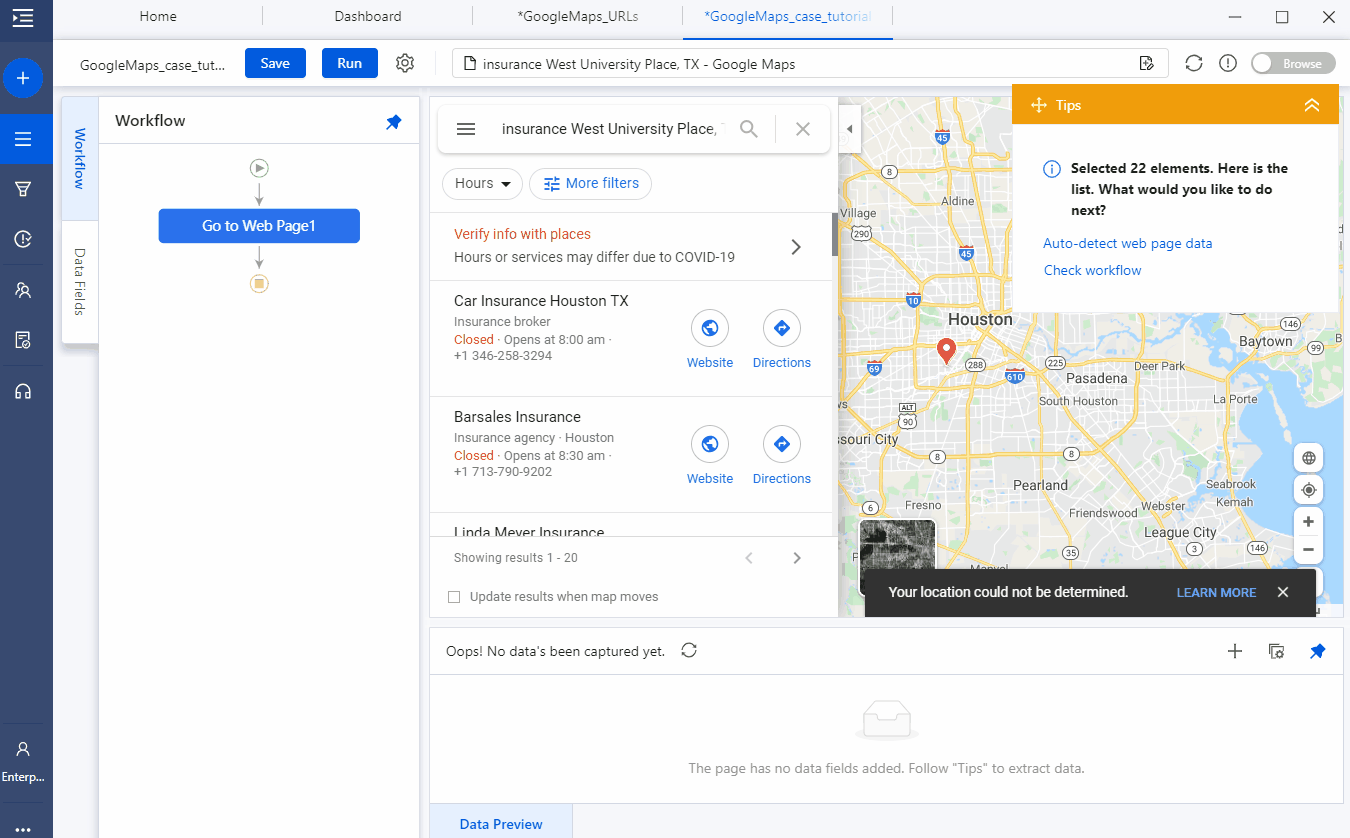Check 'Update results when map moves'

point(454,597)
